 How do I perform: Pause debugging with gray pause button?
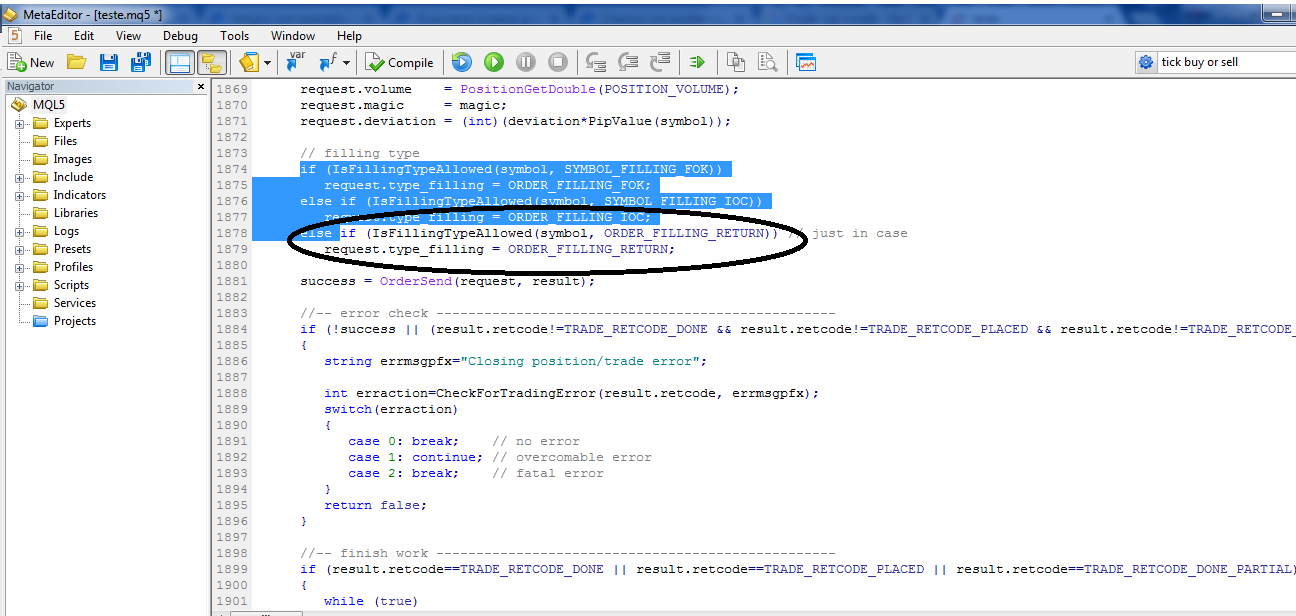pos(526,62)
